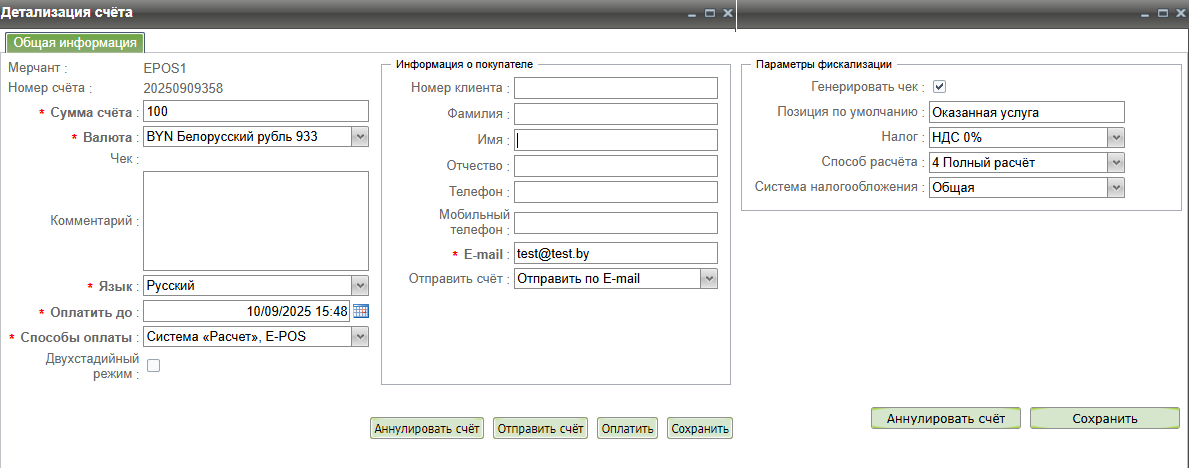The image size is (1190, 468).
Task: Expand the Система налогообложения dropdown
Action: tap(1116, 187)
